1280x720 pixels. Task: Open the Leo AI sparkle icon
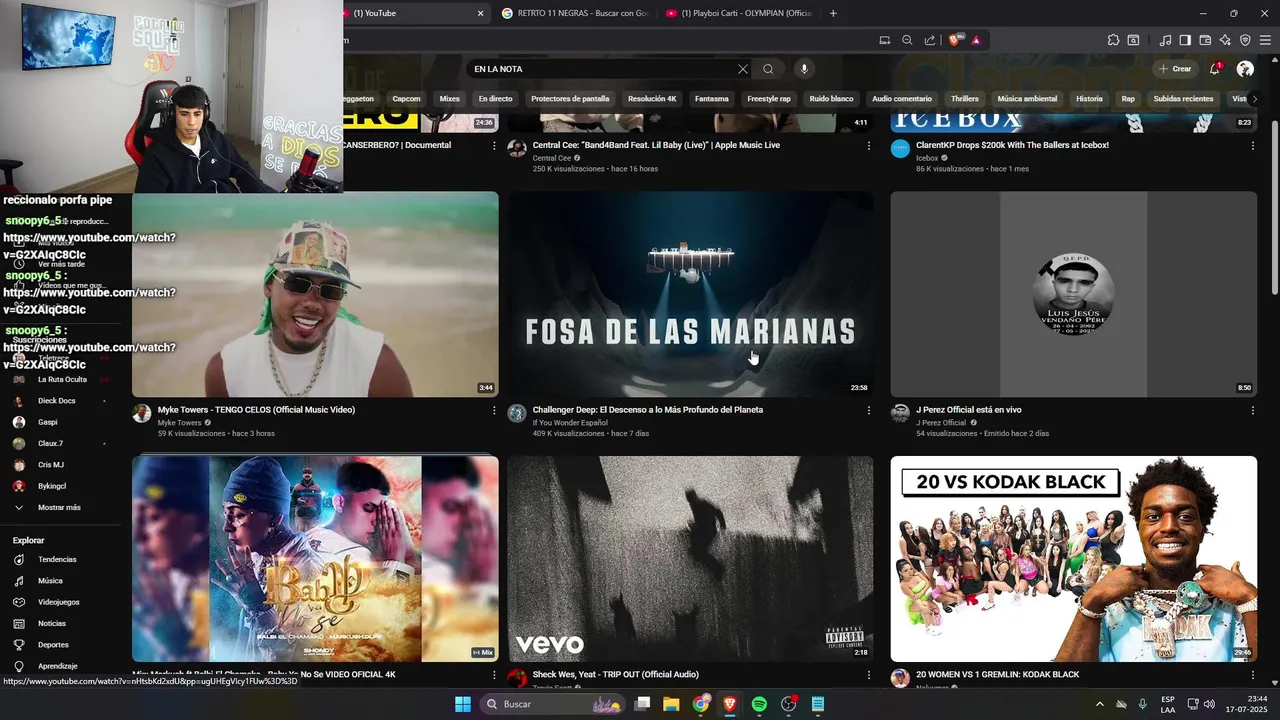[1225, 40]
